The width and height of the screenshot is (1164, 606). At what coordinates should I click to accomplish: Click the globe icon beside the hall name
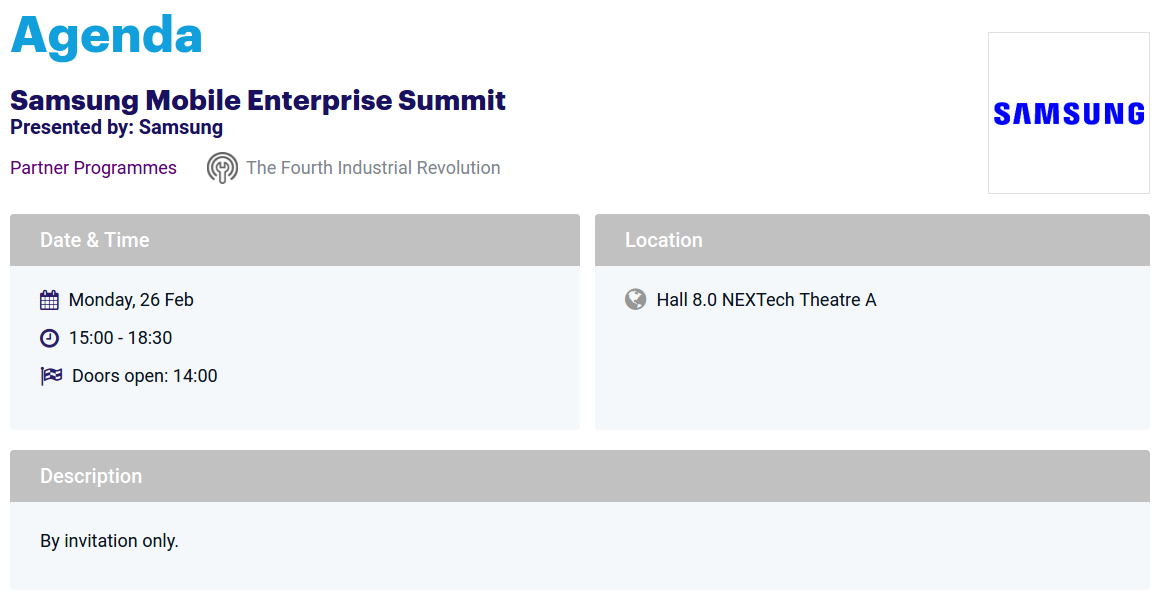(x=635, y=299)
